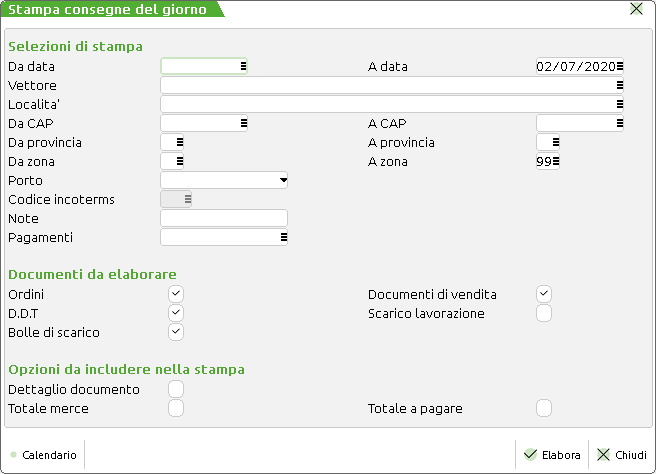Expand the Porto dropdown
Viewport: 656px width, 474px height.
284,181
